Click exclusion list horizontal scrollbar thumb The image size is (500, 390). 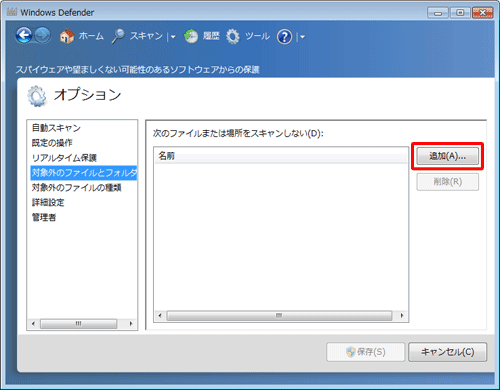click(279, 315)
